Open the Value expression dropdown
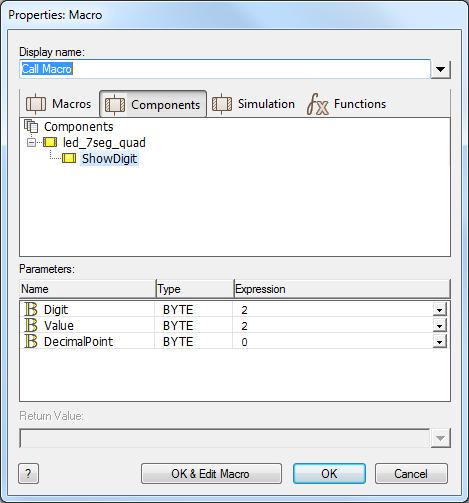469x503 pixels. click(440, 326)
